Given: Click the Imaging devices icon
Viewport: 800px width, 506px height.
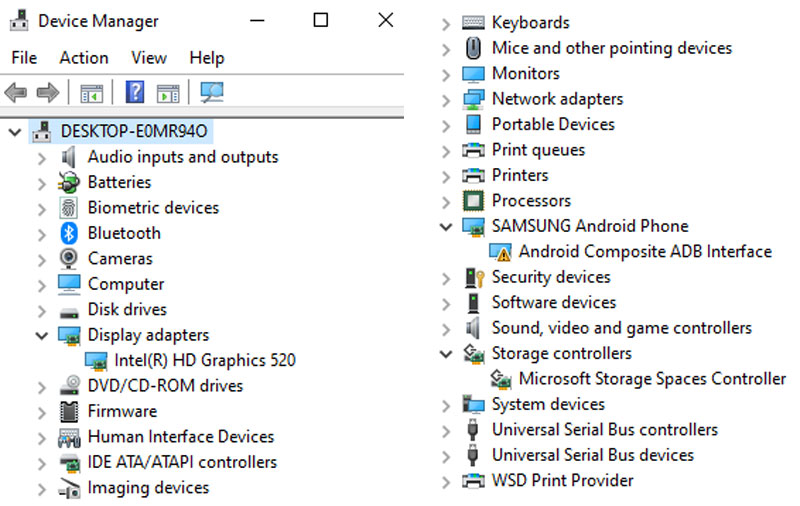Looking at the screenshot, I should (69, 488).
